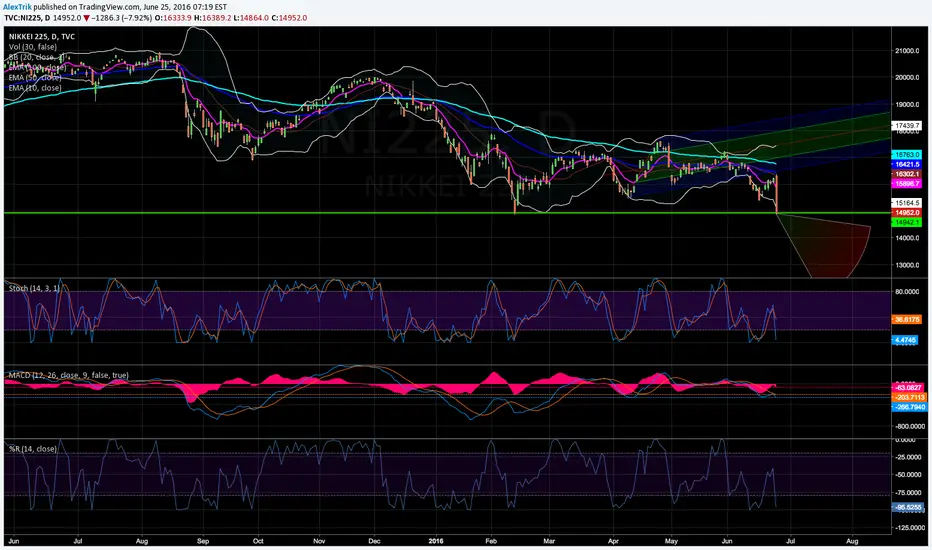The image size is (932, 550).
Task: Select the green horizontal support line
Action: [446, 212]
